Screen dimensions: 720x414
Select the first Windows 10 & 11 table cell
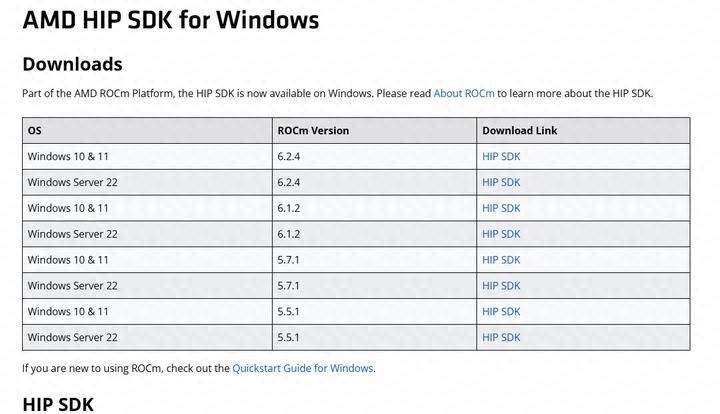click(x=68, y=156)
